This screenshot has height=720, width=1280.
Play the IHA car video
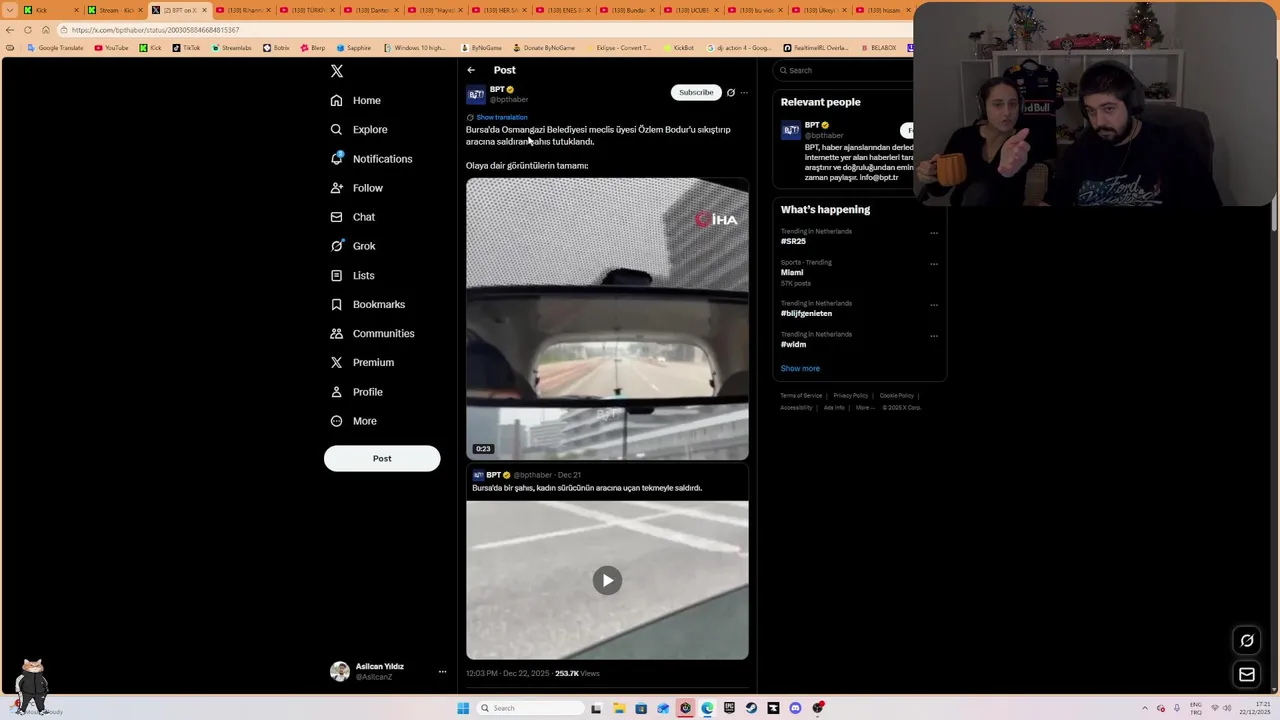click(607, 319)
